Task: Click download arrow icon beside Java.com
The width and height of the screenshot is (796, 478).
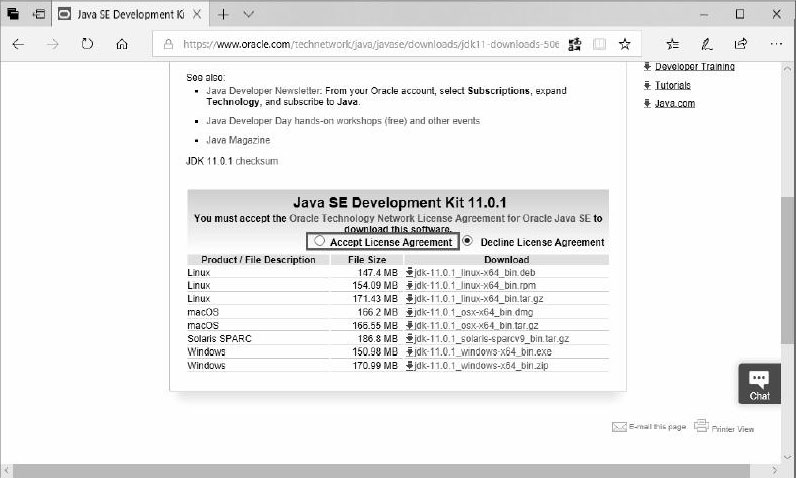Action: [x=647, y=104]
